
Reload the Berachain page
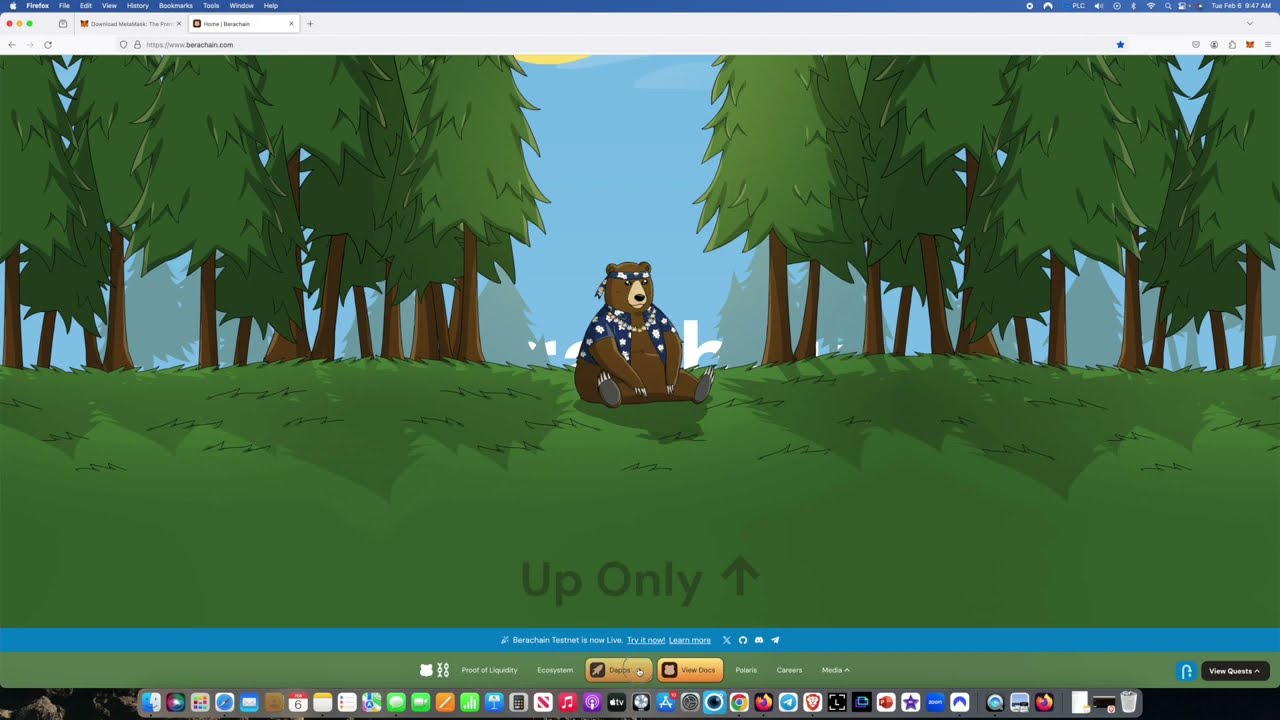tap(47, 45)
